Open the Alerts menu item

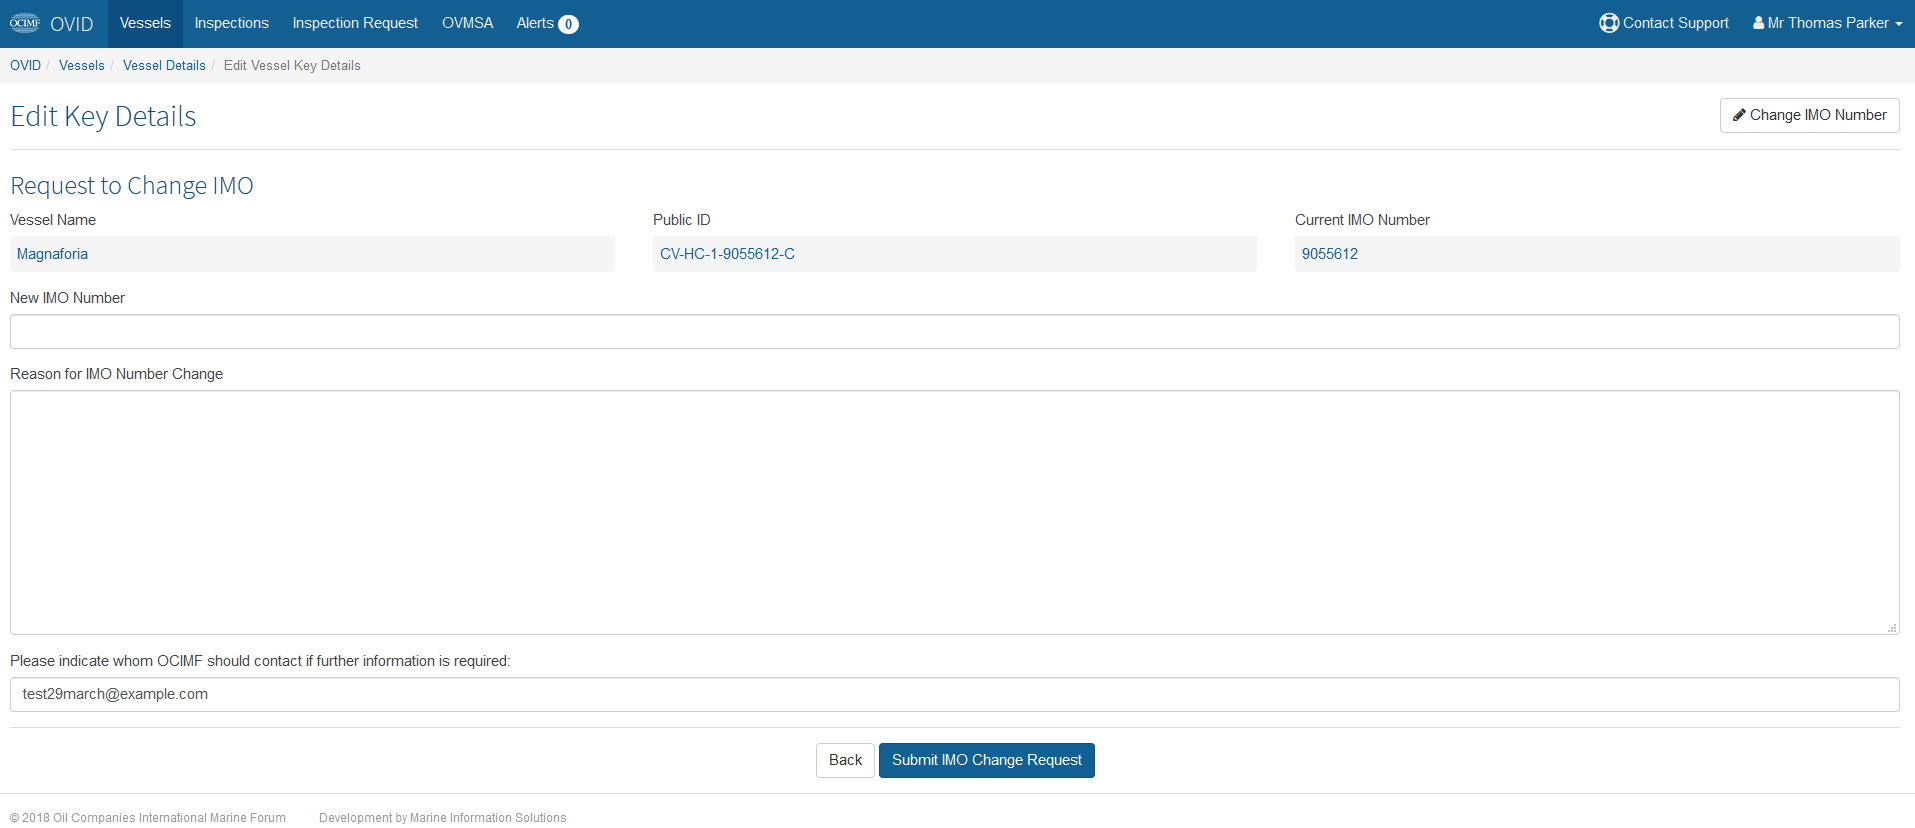(x=547, y=23)
